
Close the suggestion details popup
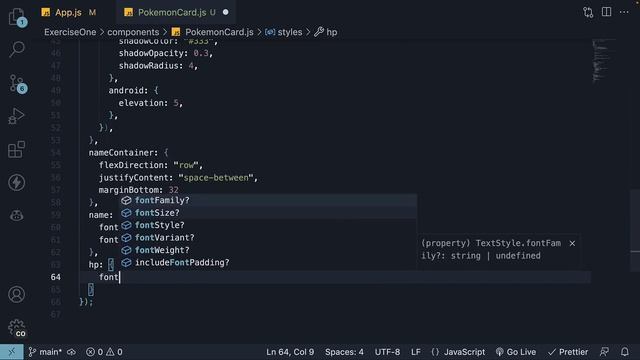(572, 243)
